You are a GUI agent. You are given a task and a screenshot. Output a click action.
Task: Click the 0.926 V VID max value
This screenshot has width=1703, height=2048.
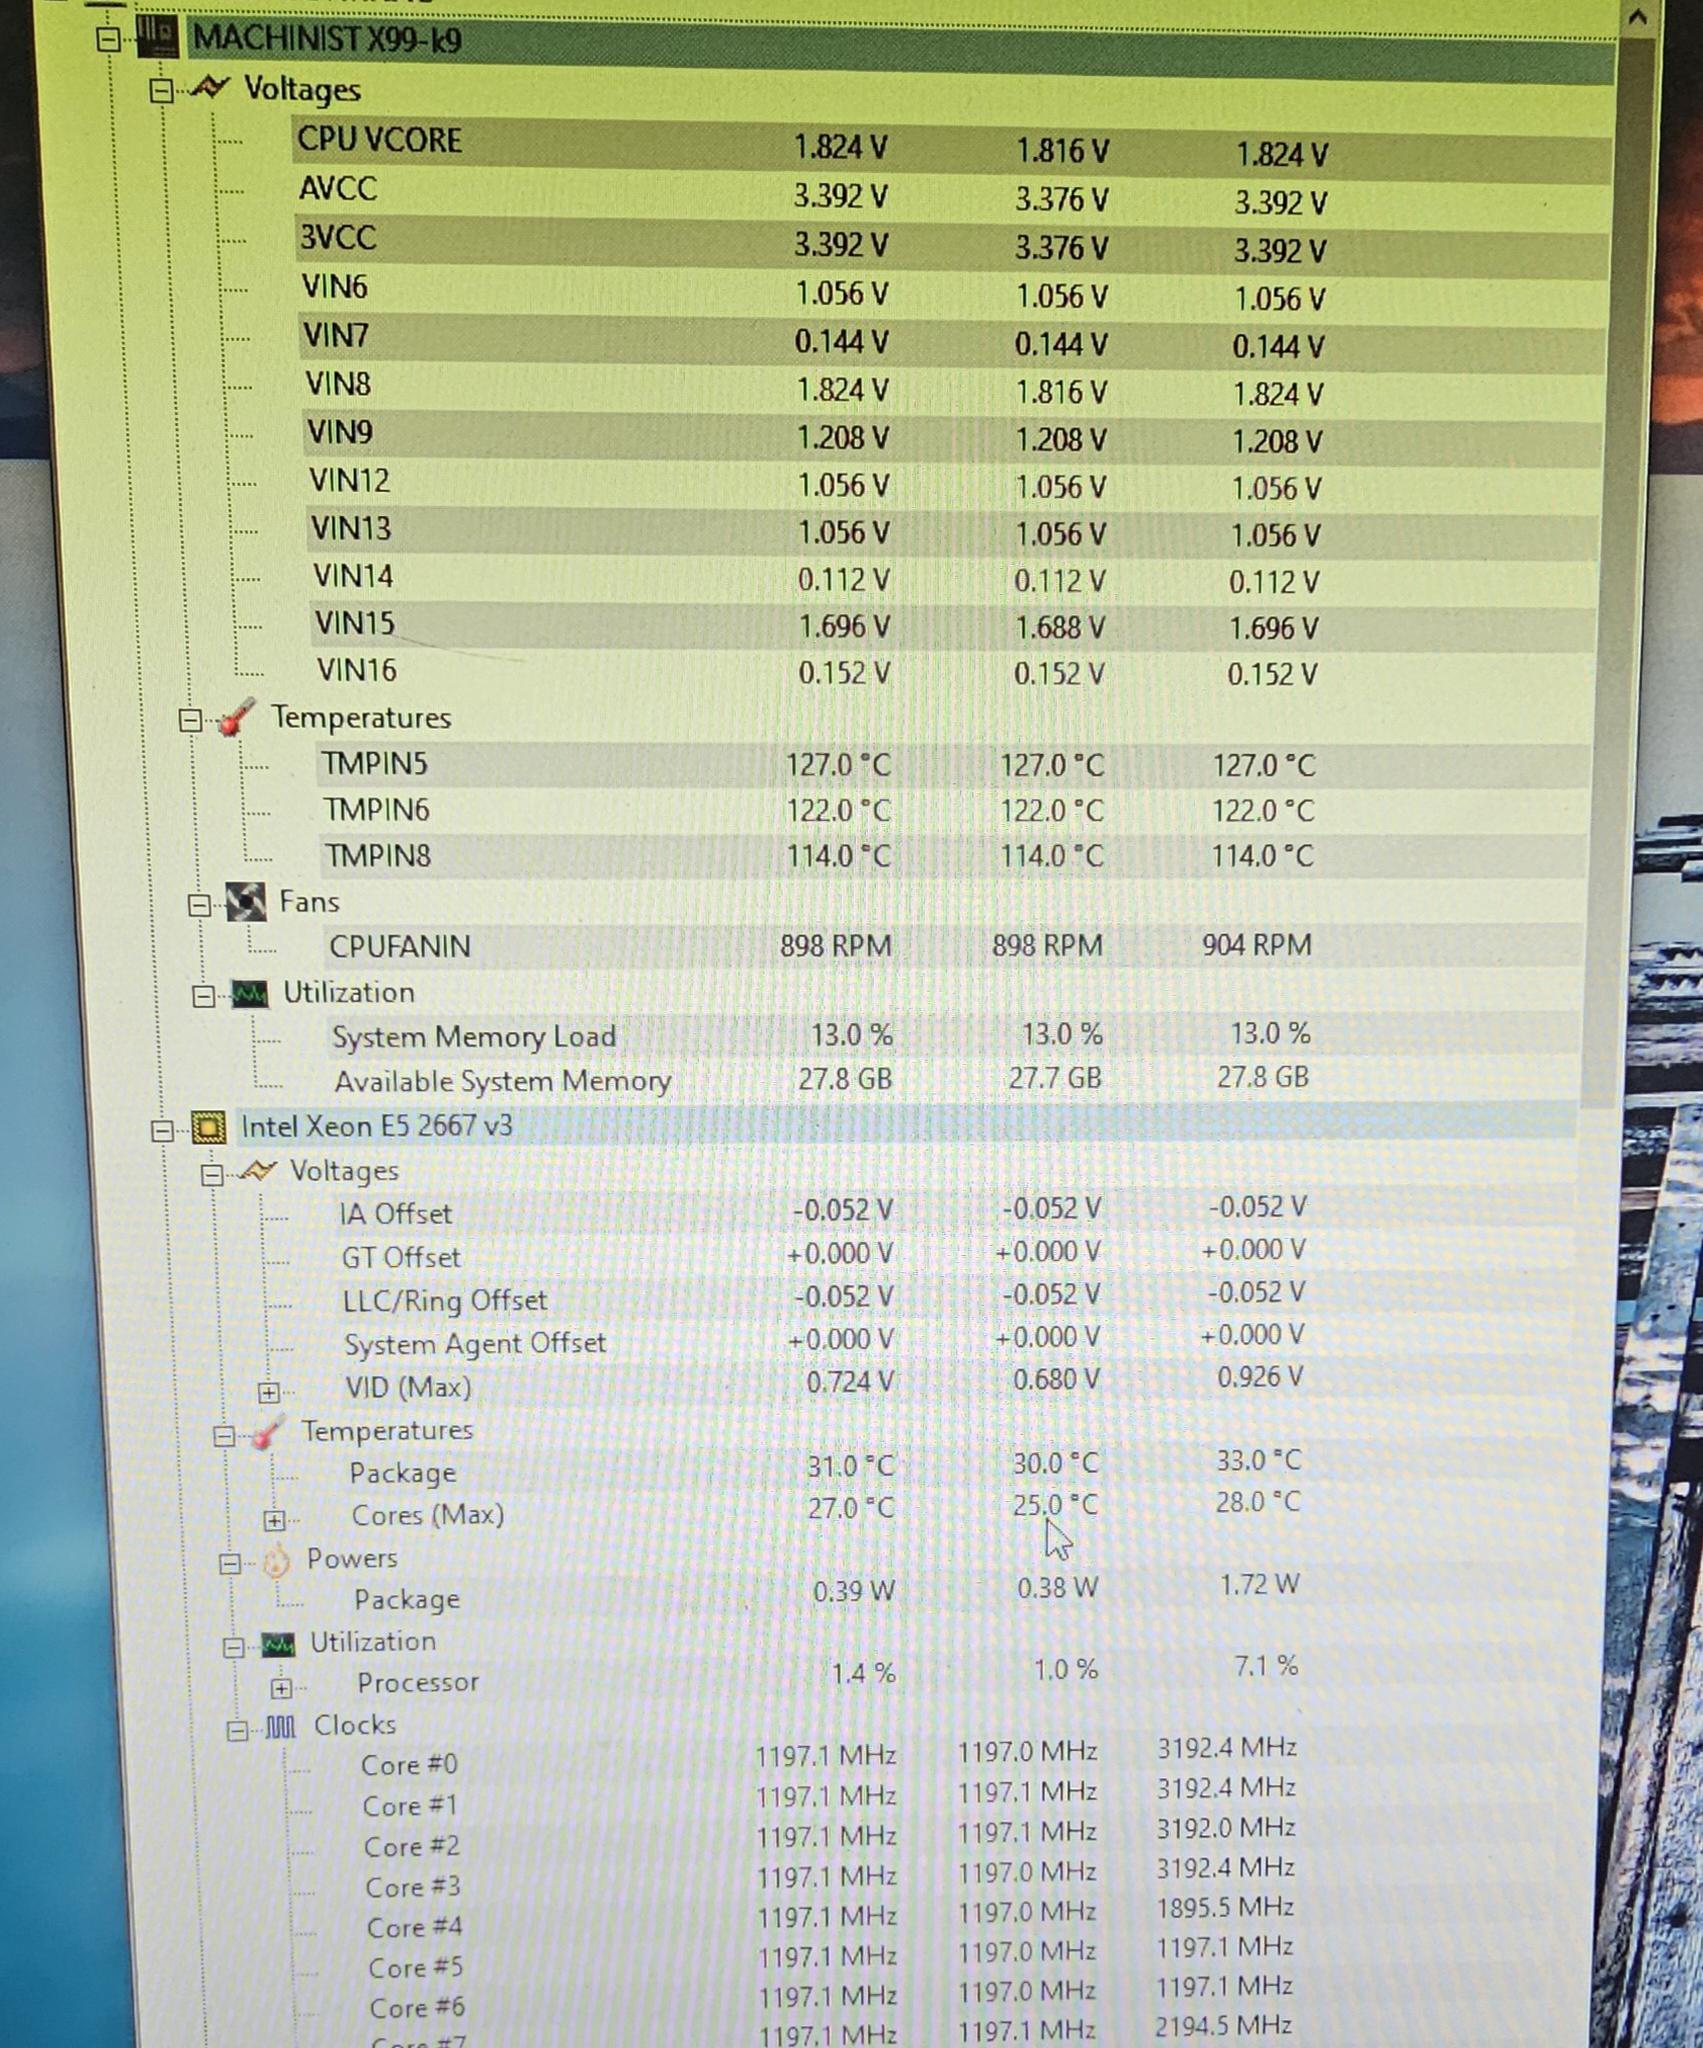click(x=1260, y=1377)
